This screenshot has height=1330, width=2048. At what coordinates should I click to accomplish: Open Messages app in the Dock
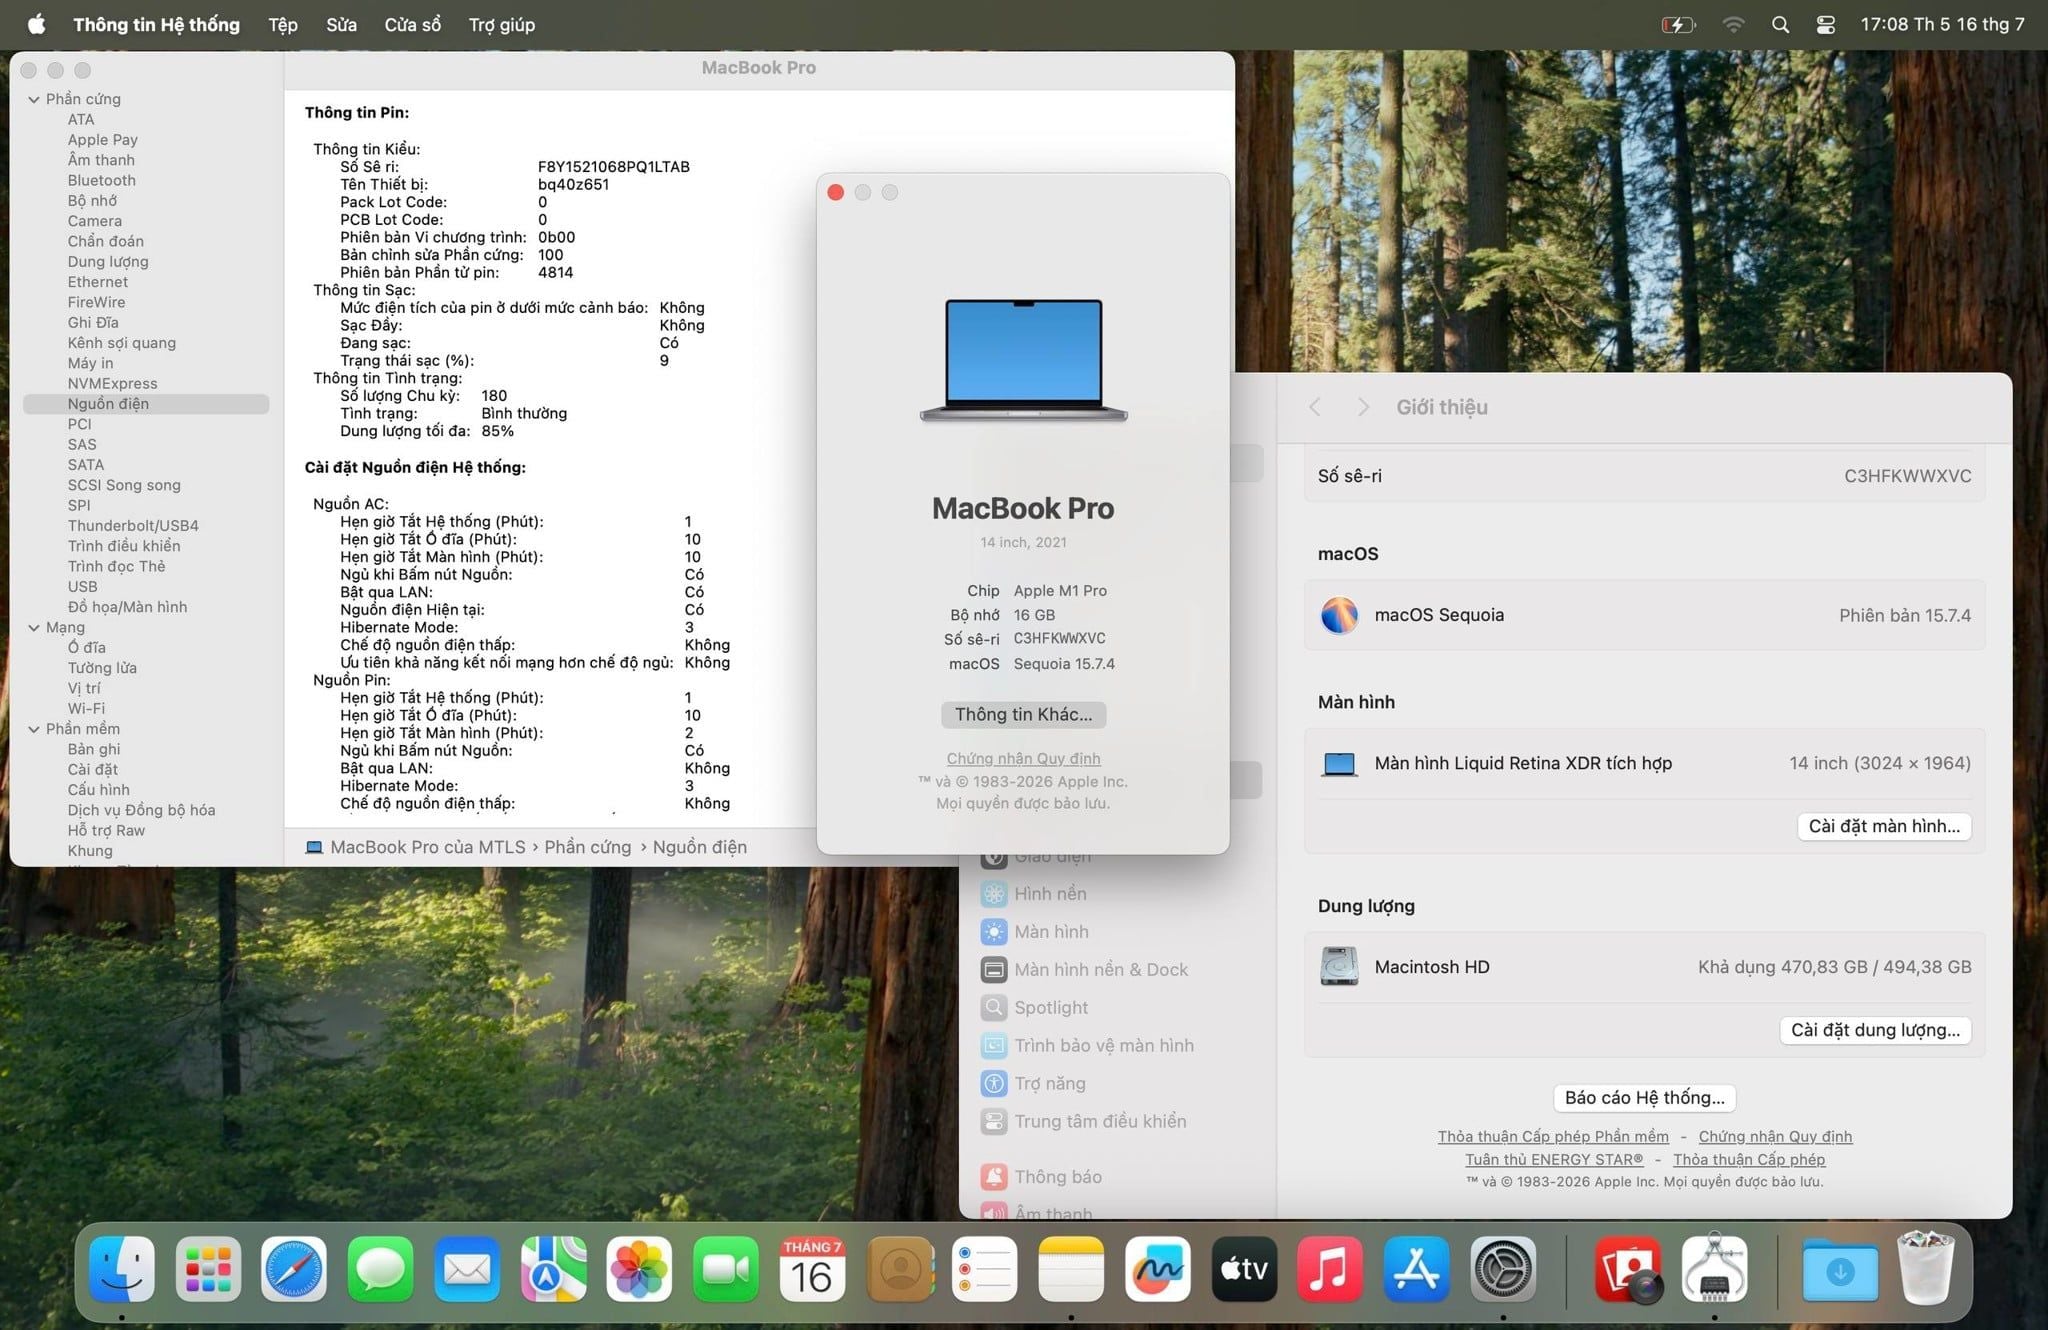tap(381, 1269)
